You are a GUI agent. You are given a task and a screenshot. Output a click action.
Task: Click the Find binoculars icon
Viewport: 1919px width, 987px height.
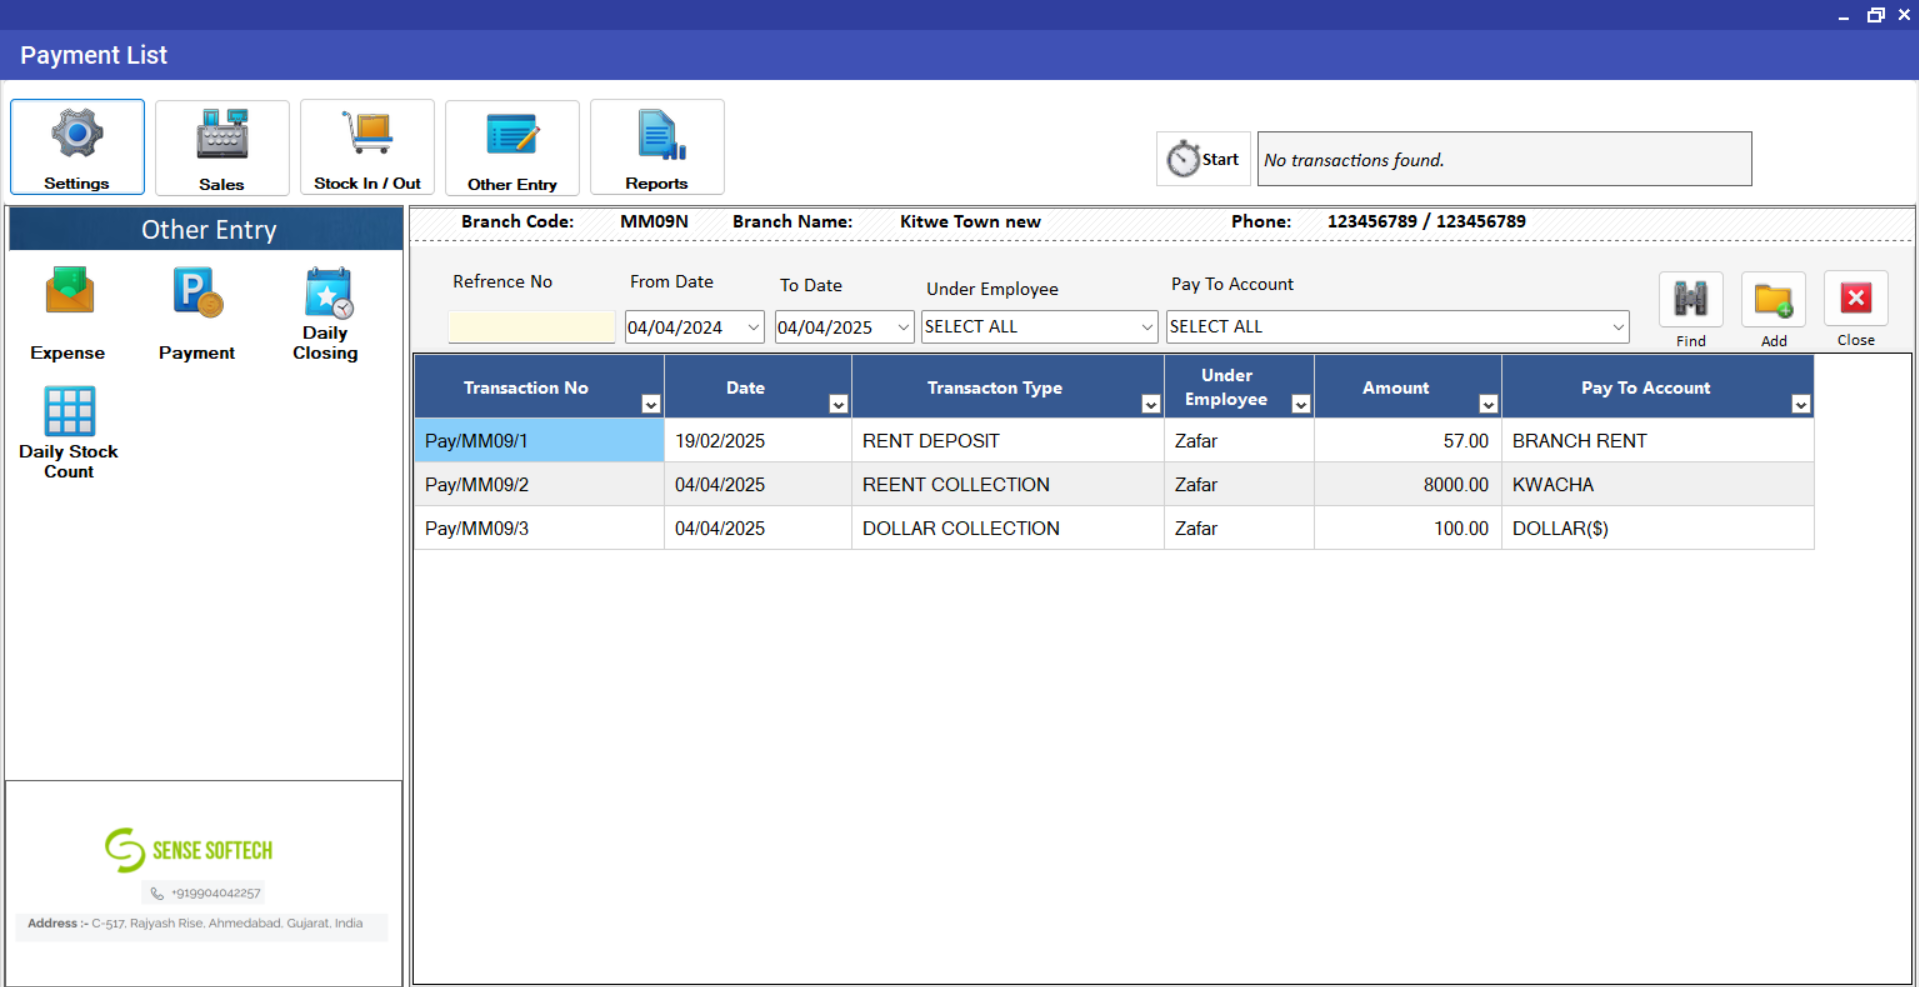coord(1691,299)
